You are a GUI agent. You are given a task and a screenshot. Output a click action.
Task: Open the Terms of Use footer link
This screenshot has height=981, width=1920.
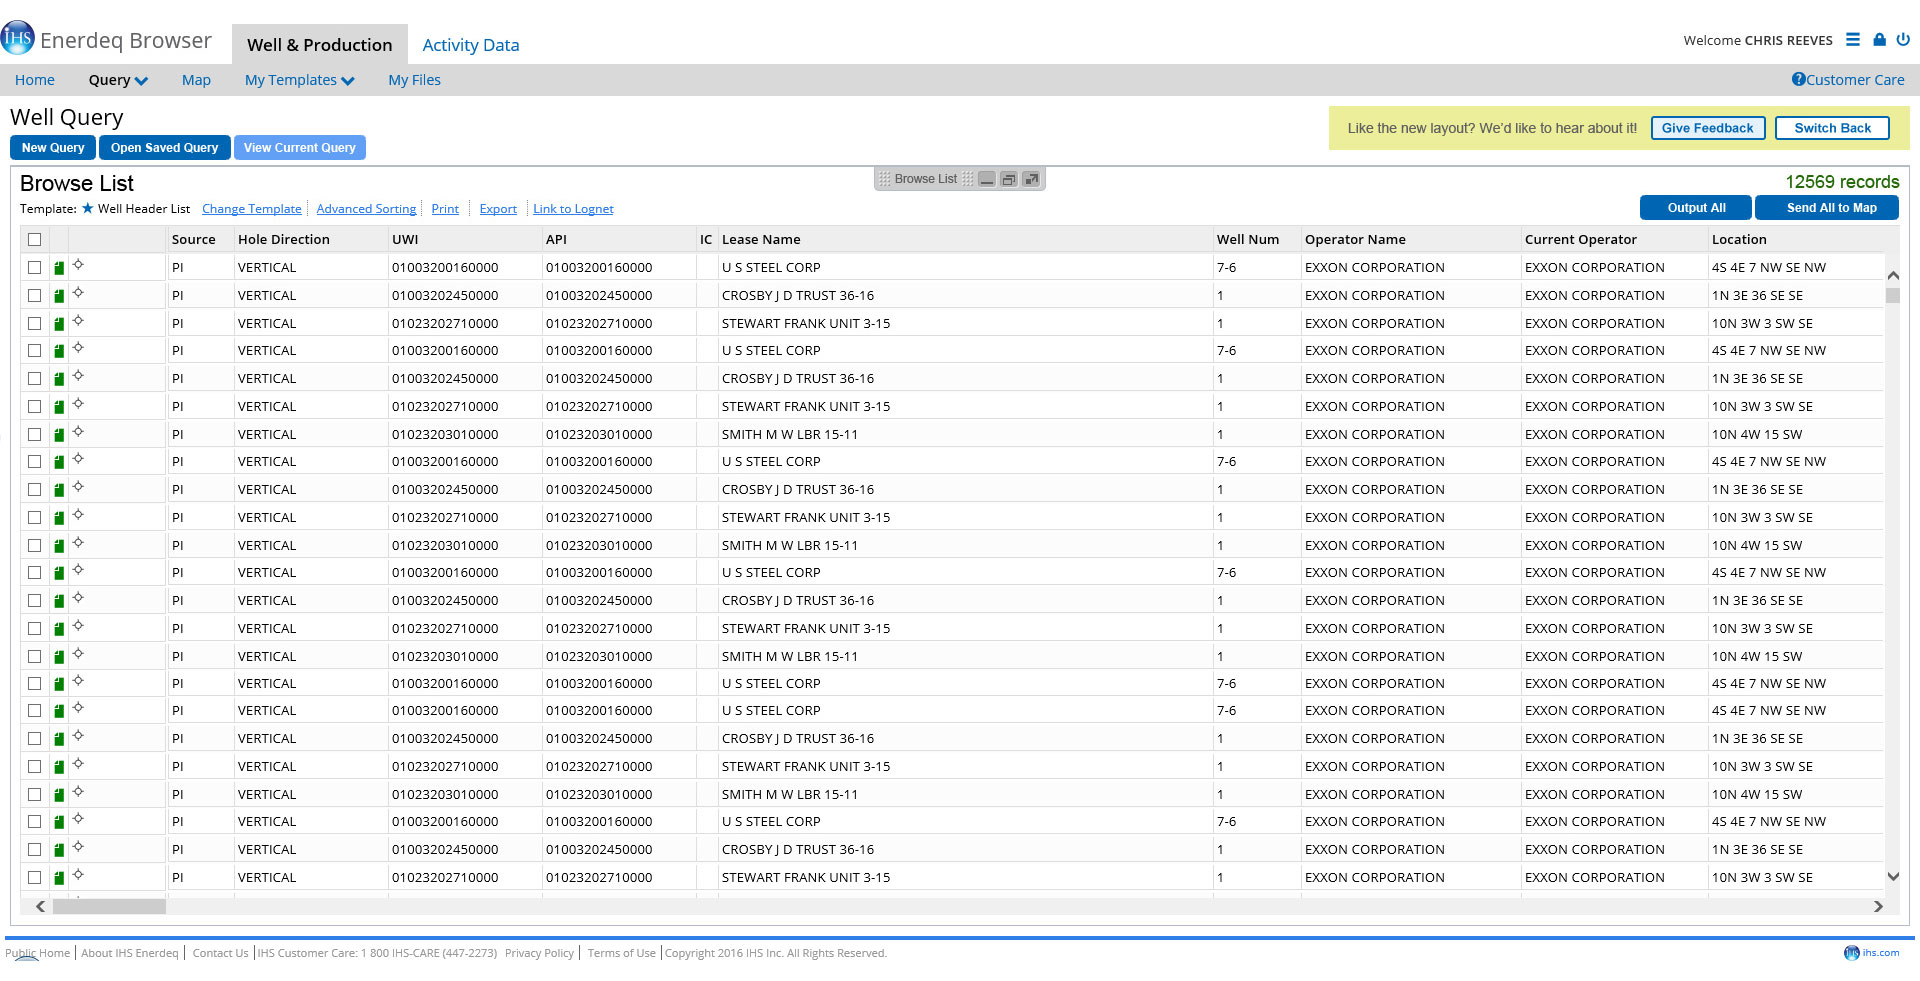pos(621,953)
